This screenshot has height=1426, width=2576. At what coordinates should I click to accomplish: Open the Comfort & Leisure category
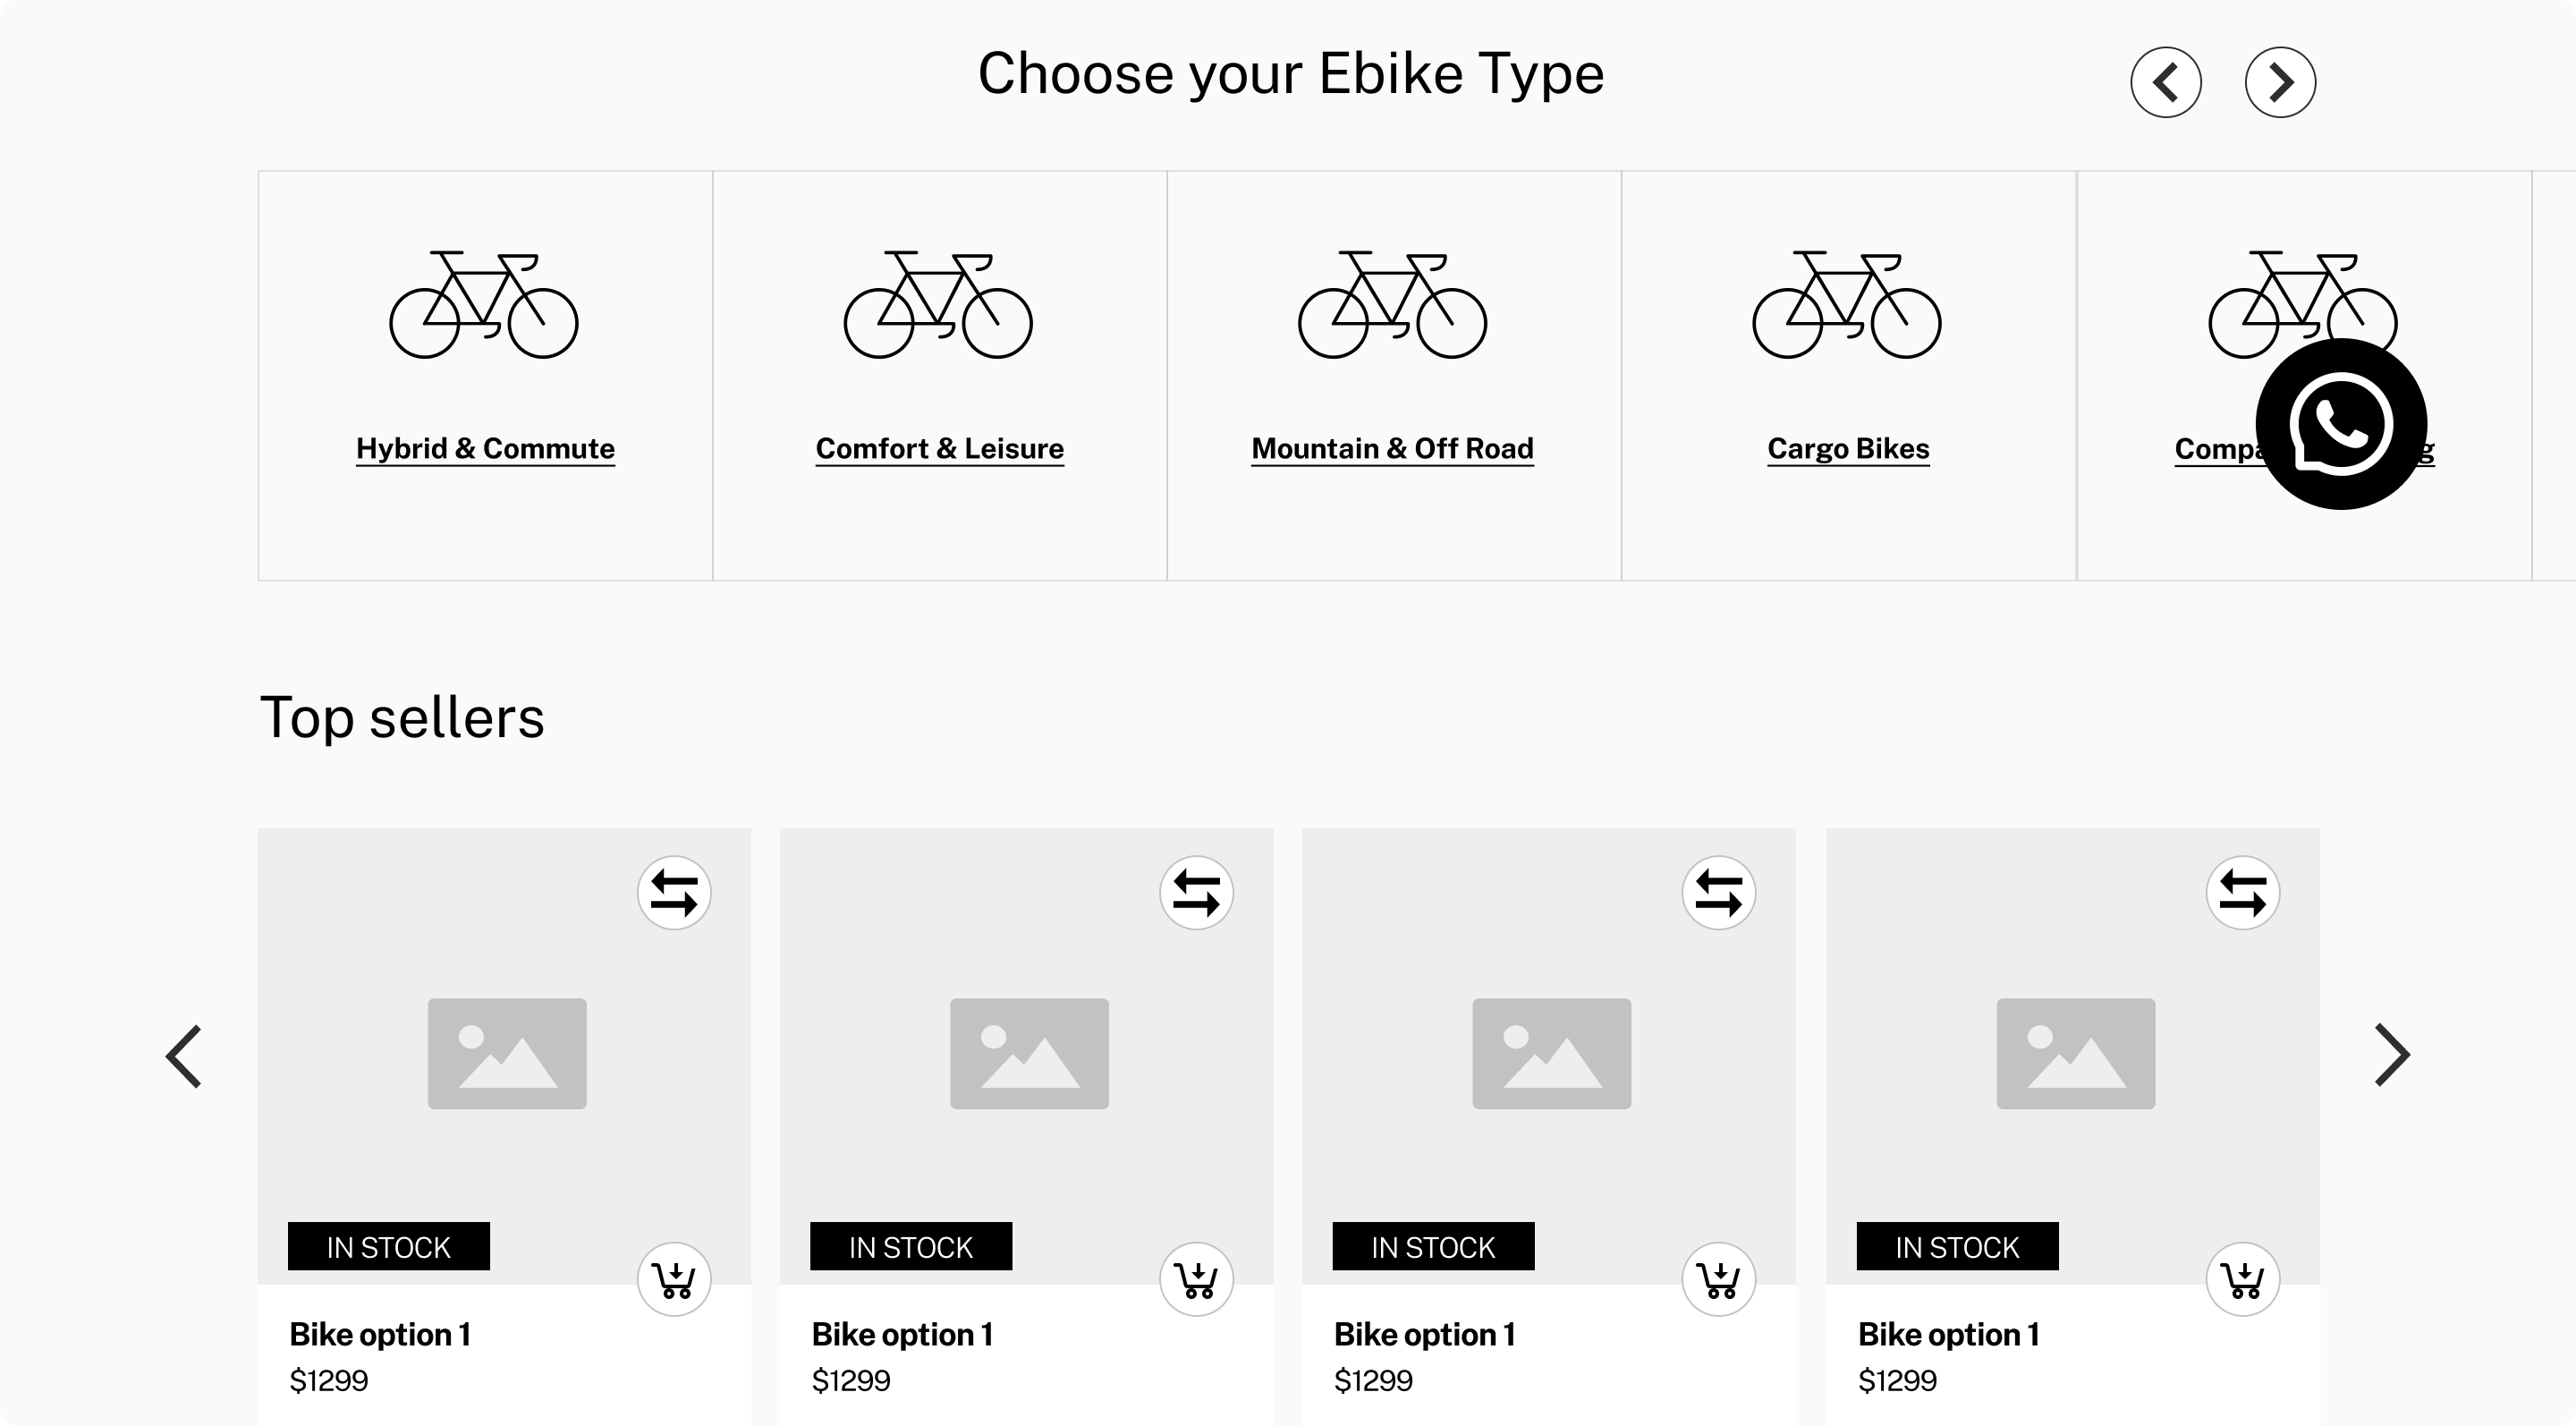click(939, 449)
